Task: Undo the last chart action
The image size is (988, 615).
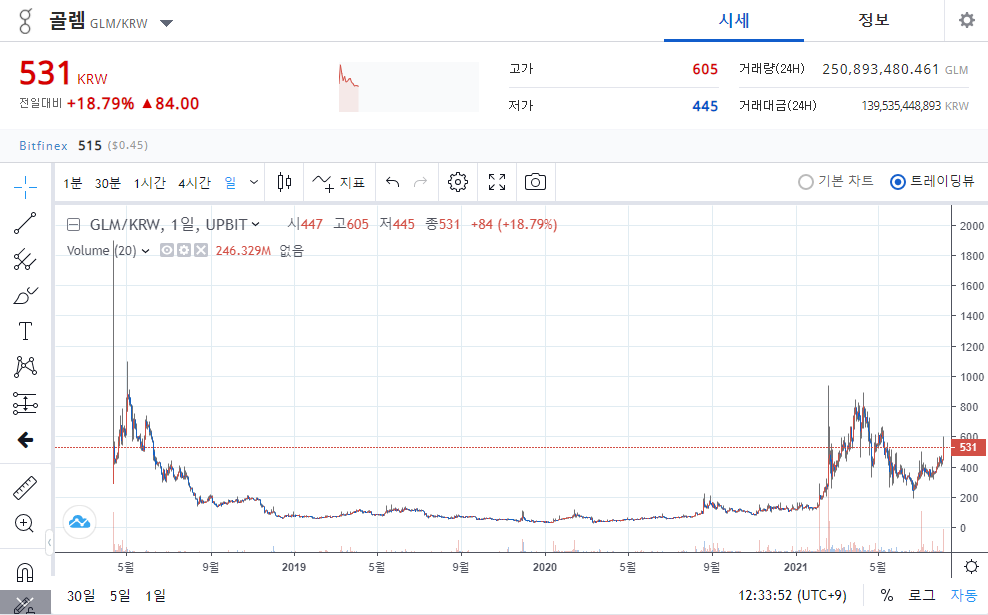Action: click(393, 183)
